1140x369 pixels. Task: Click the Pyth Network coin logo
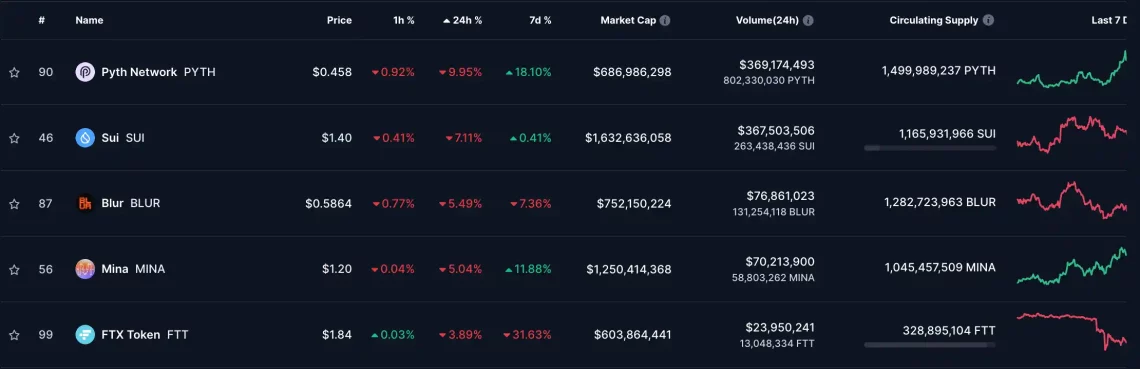pos(85,72)
